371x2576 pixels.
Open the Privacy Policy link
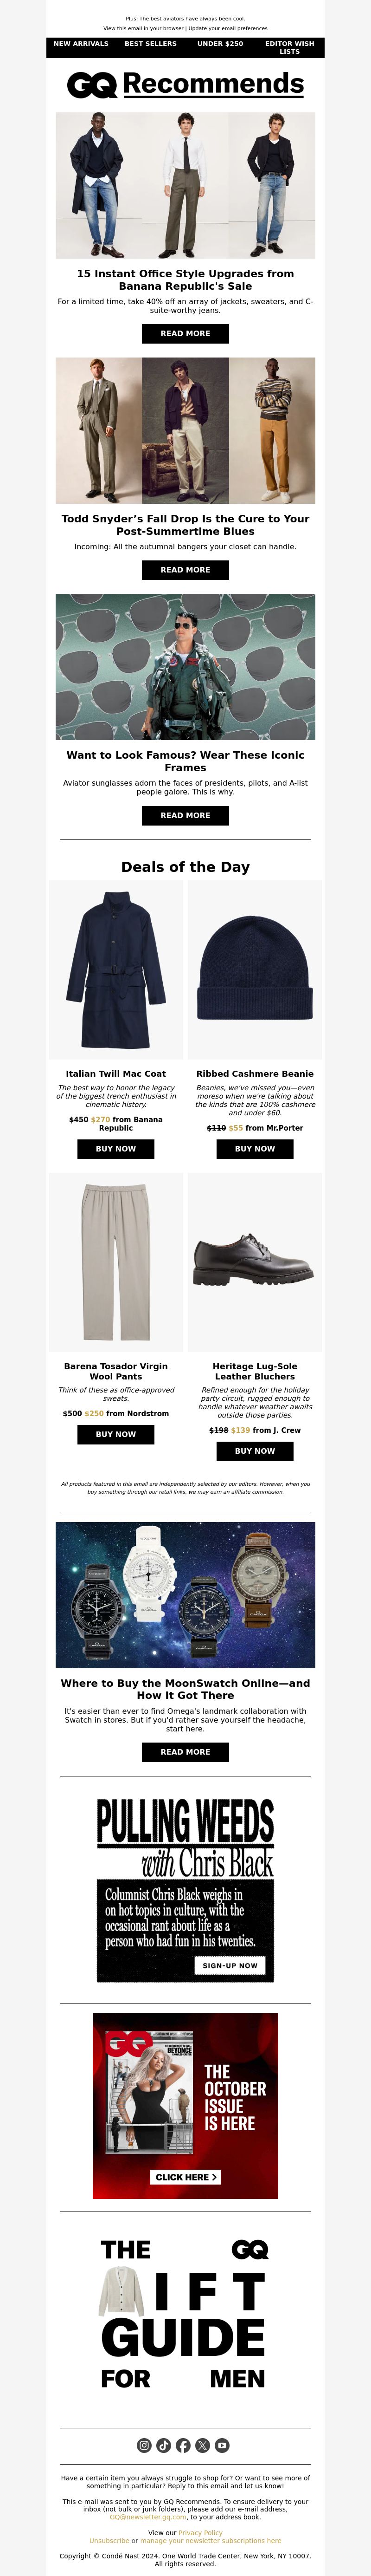click(200, 2532)
